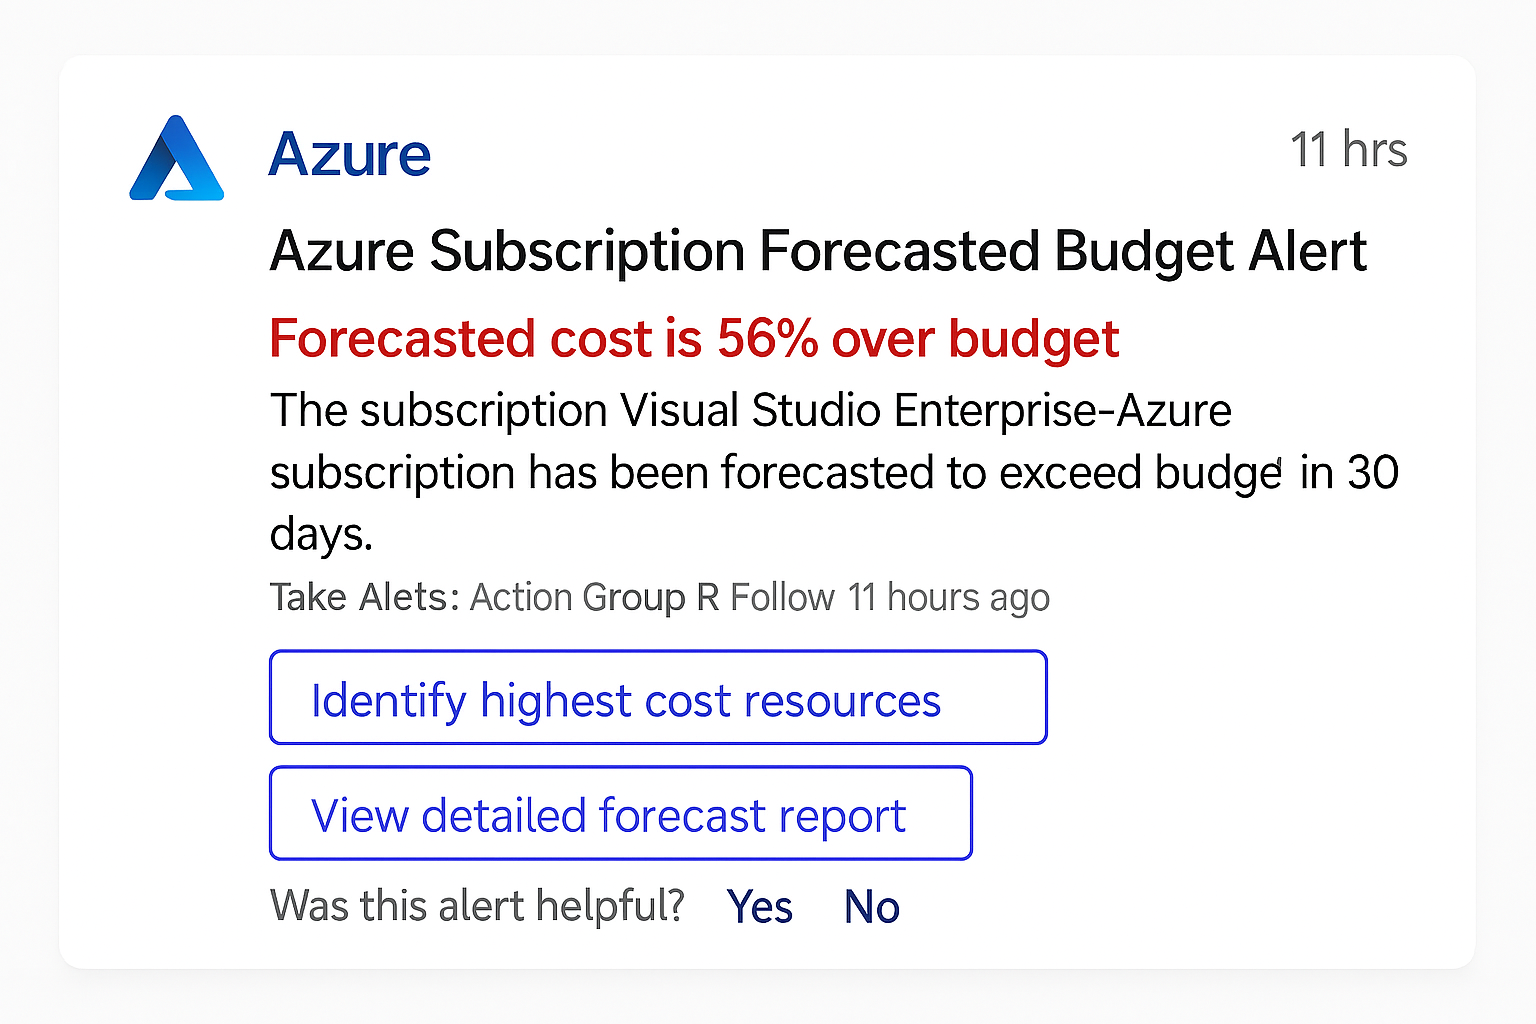Click the 'in 30' text in the message
This screenshot has height=1024, width=1536.
coord(1349,472)
